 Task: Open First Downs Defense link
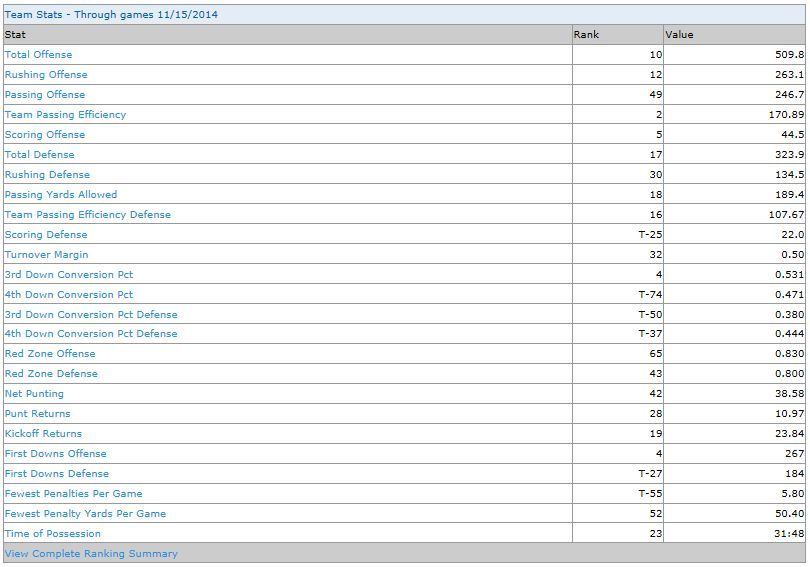[57, 474]
